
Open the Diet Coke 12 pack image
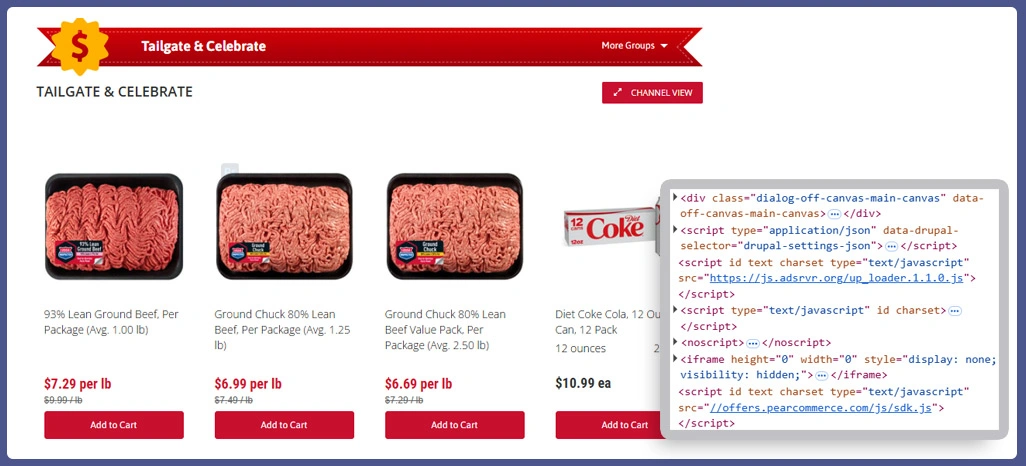click(610, 226)
